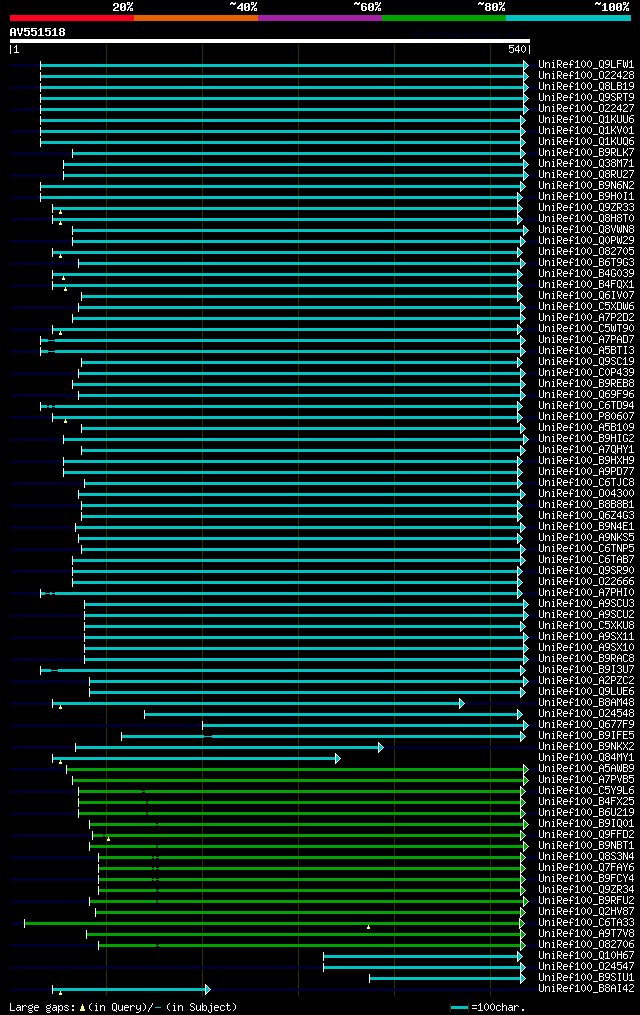Click the UniRef100_C5XKU8 label
640x1015 pixels.
pyautogui.click(x=586, y=626)
